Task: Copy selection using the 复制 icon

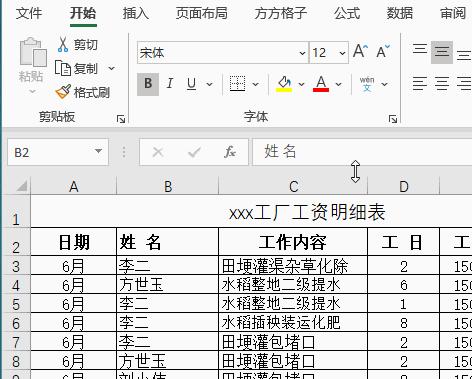Action: (63, 68)
